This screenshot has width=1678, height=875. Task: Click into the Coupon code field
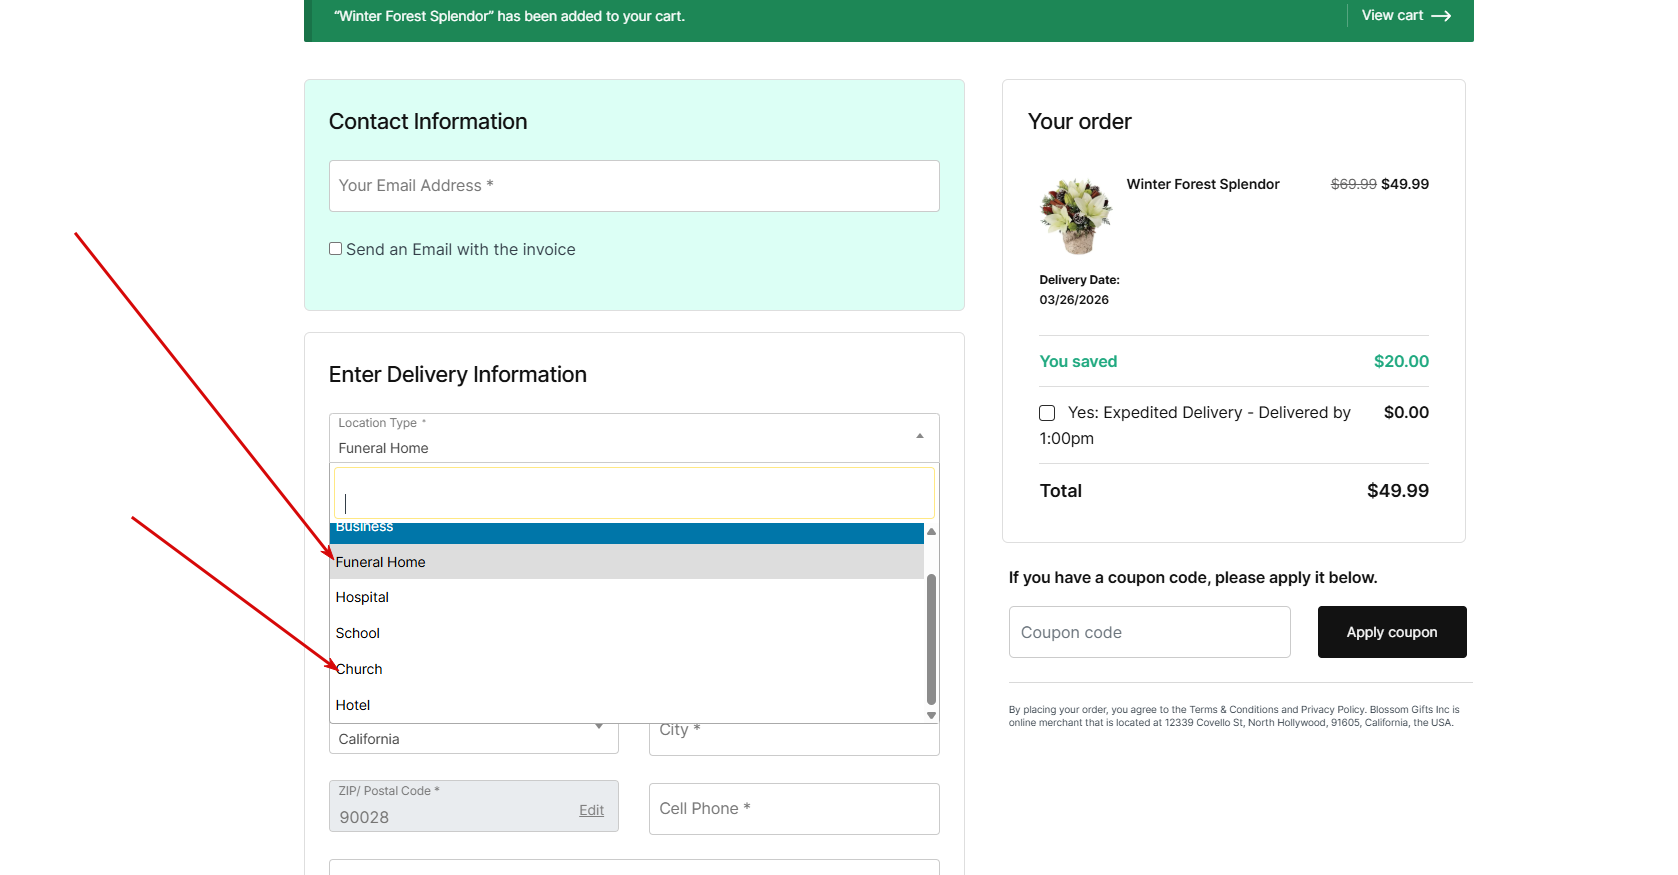pos(1149,632)
